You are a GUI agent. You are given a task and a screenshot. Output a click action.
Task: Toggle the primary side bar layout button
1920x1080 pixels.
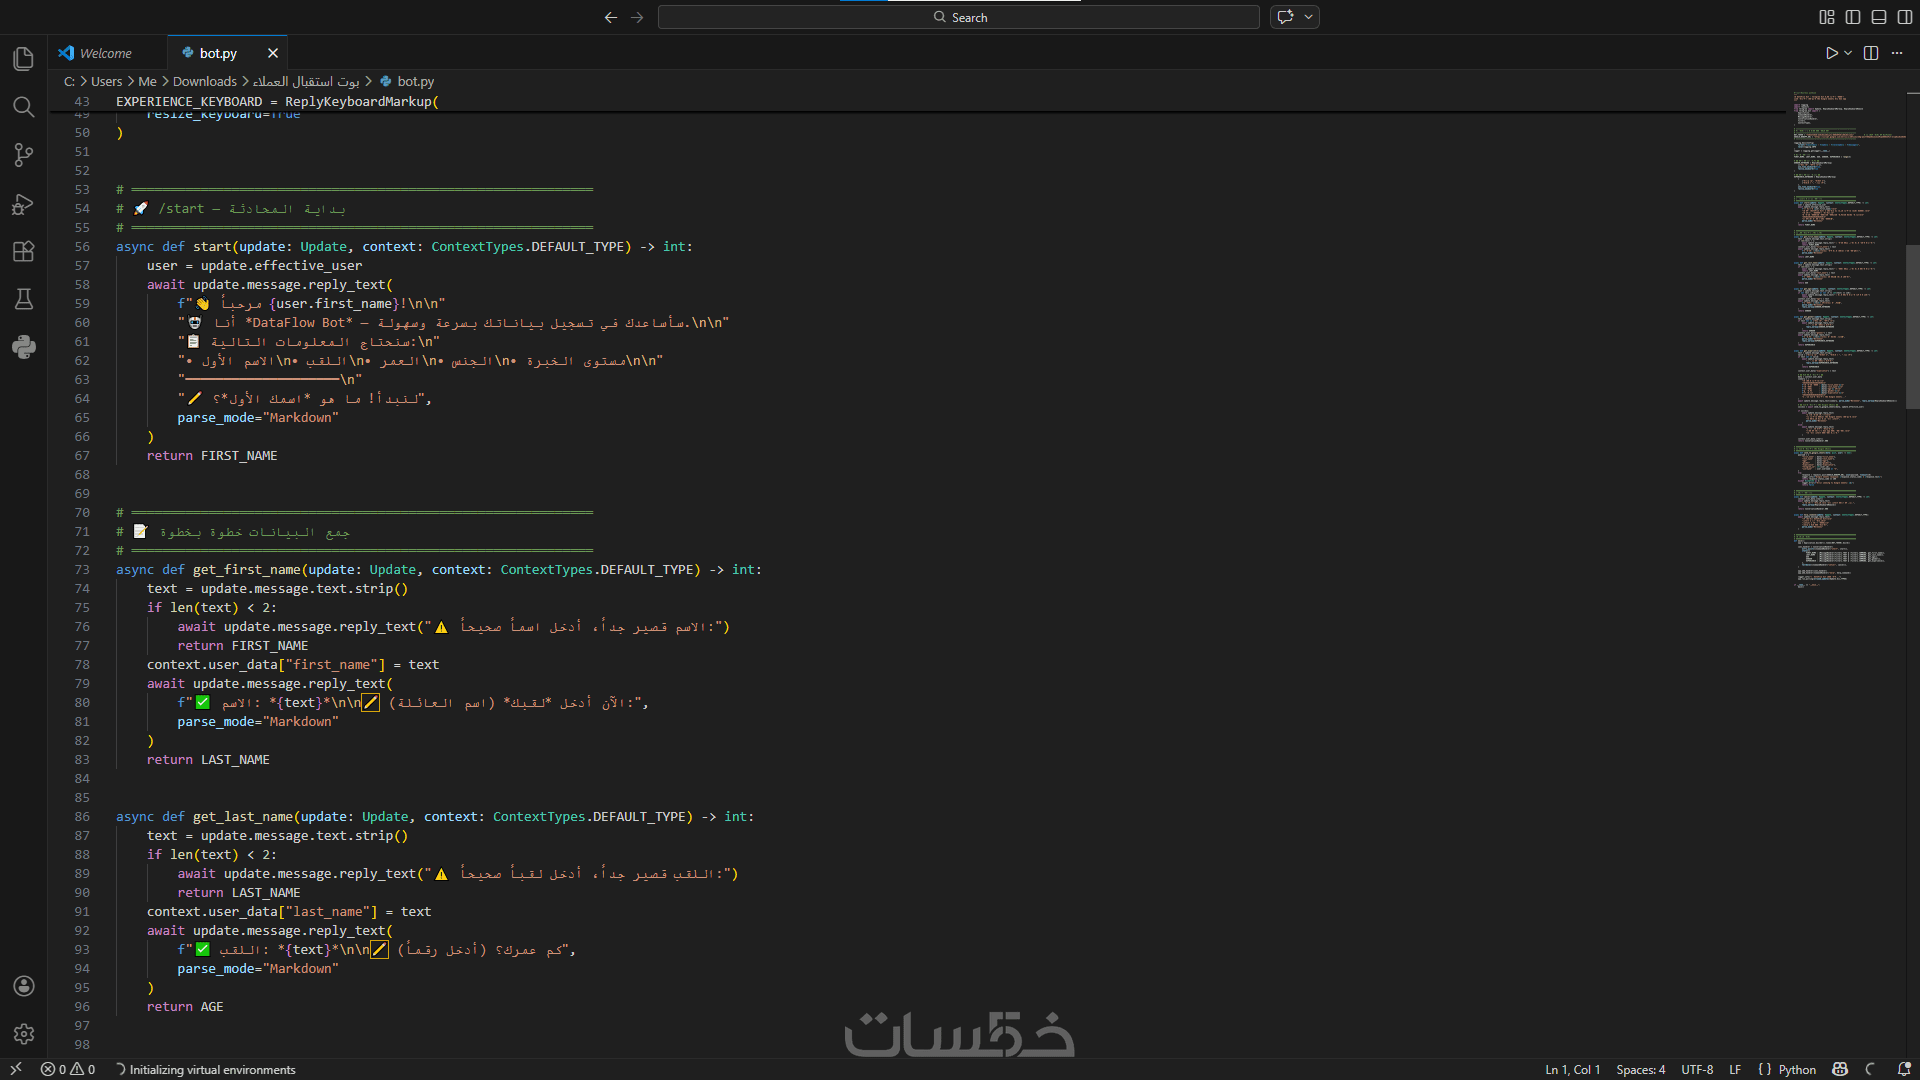tap(1853, 17)
